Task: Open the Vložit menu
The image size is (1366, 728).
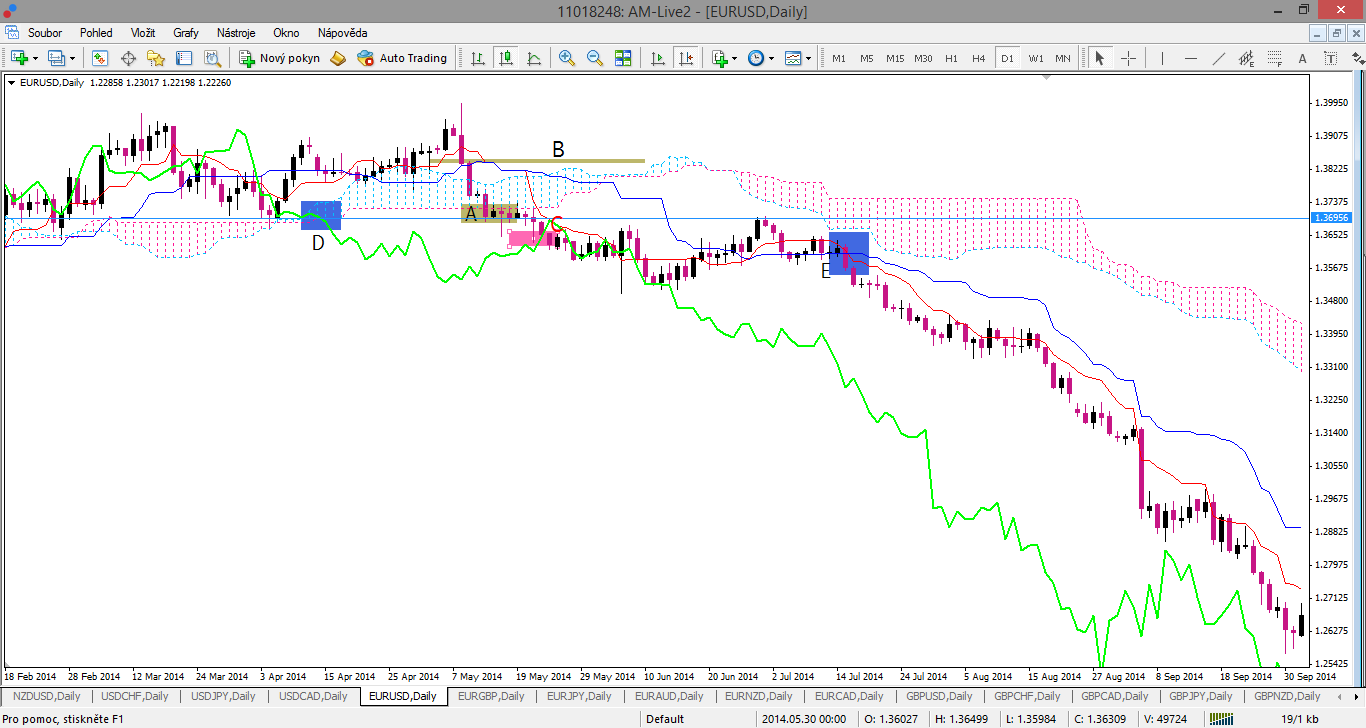Action: 142,33
